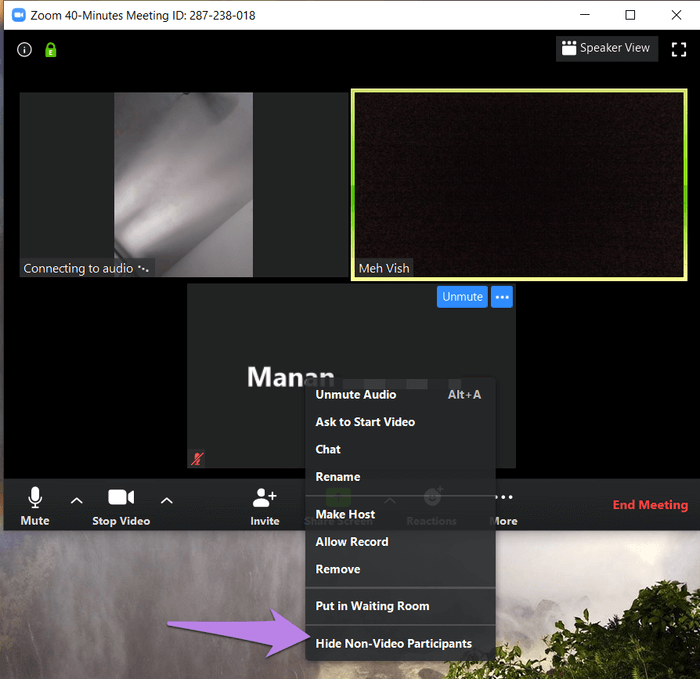The width and height of the screenshot is (700, 679).
Task: Expand video options arrow beside Stop Video
Action: click(x=167, y=500)
